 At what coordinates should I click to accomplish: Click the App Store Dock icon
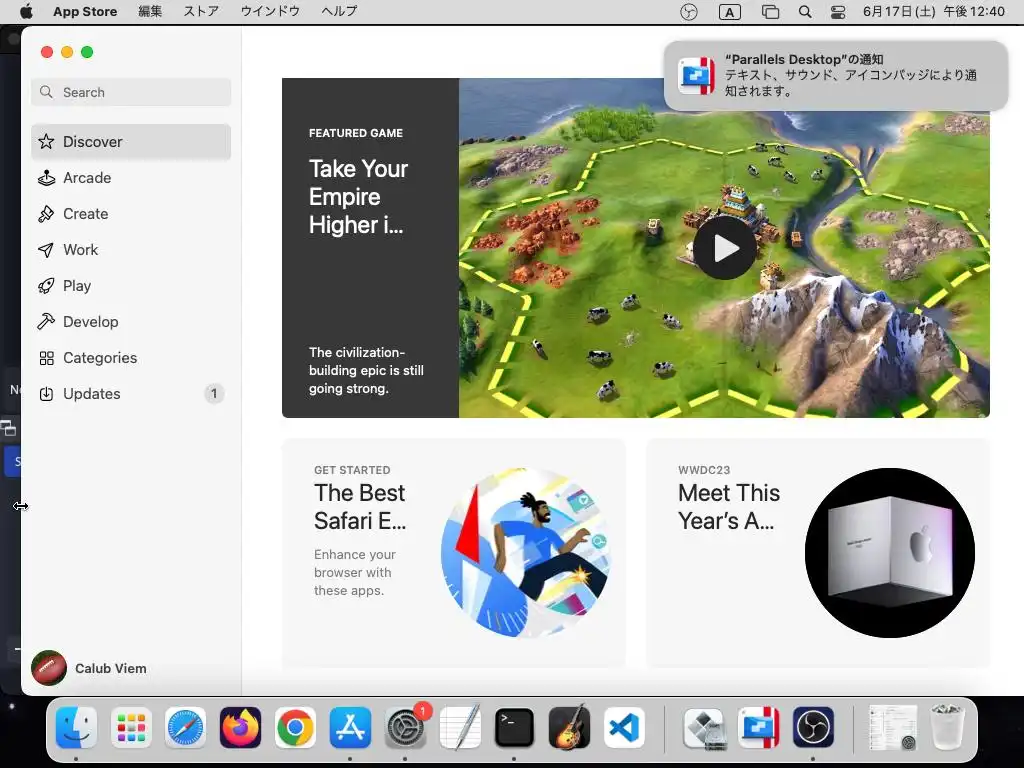350,728
